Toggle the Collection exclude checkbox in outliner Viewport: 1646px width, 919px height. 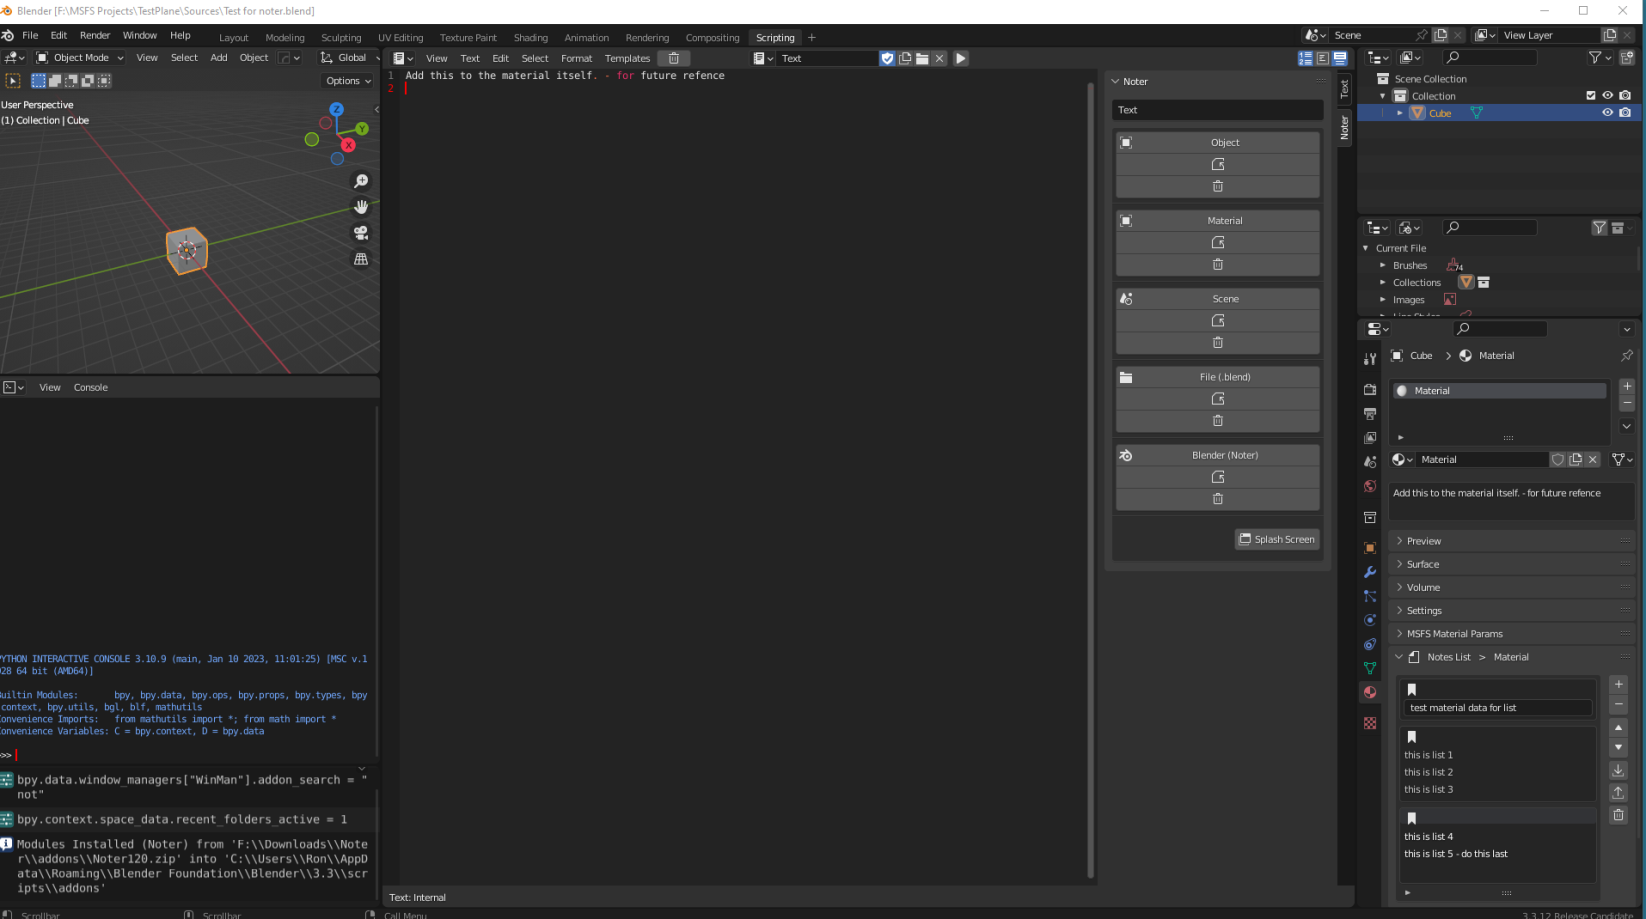1590,96
